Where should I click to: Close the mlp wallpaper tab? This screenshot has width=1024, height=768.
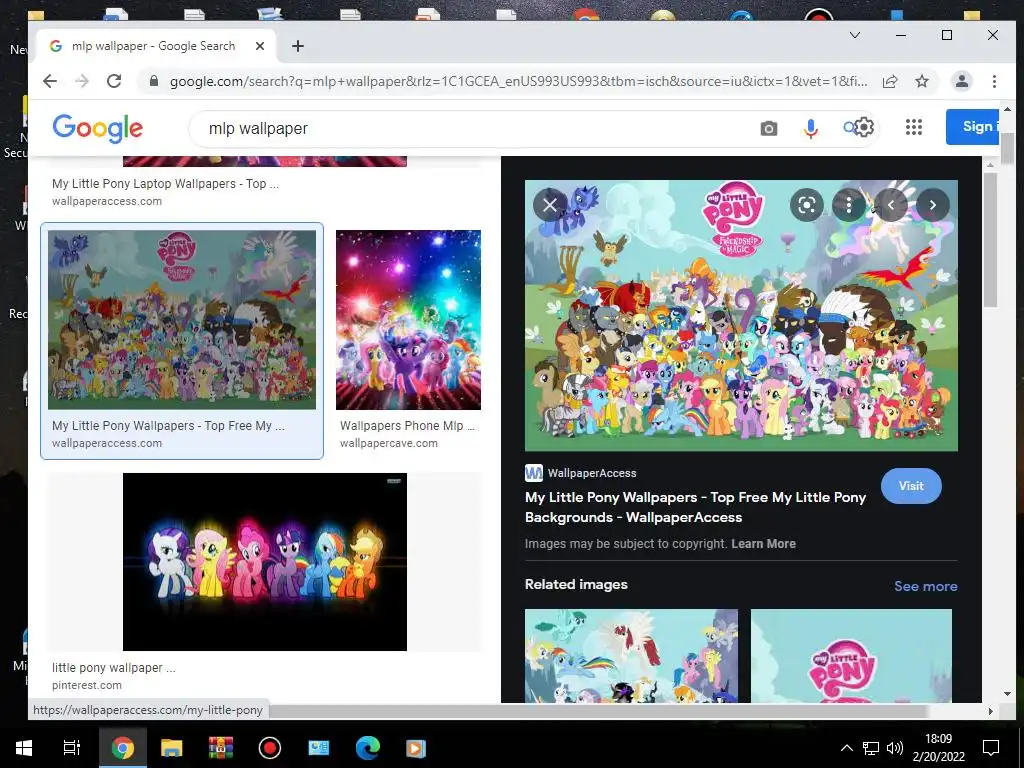click(x=260, y=46)
